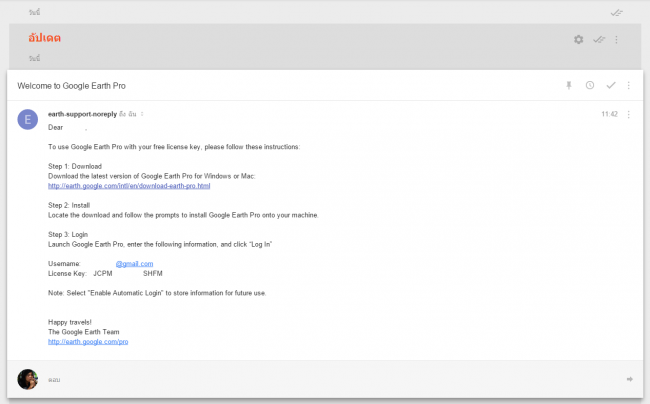Click the email subject Welcome to Google Earth Pro

(x=71, y=86)
